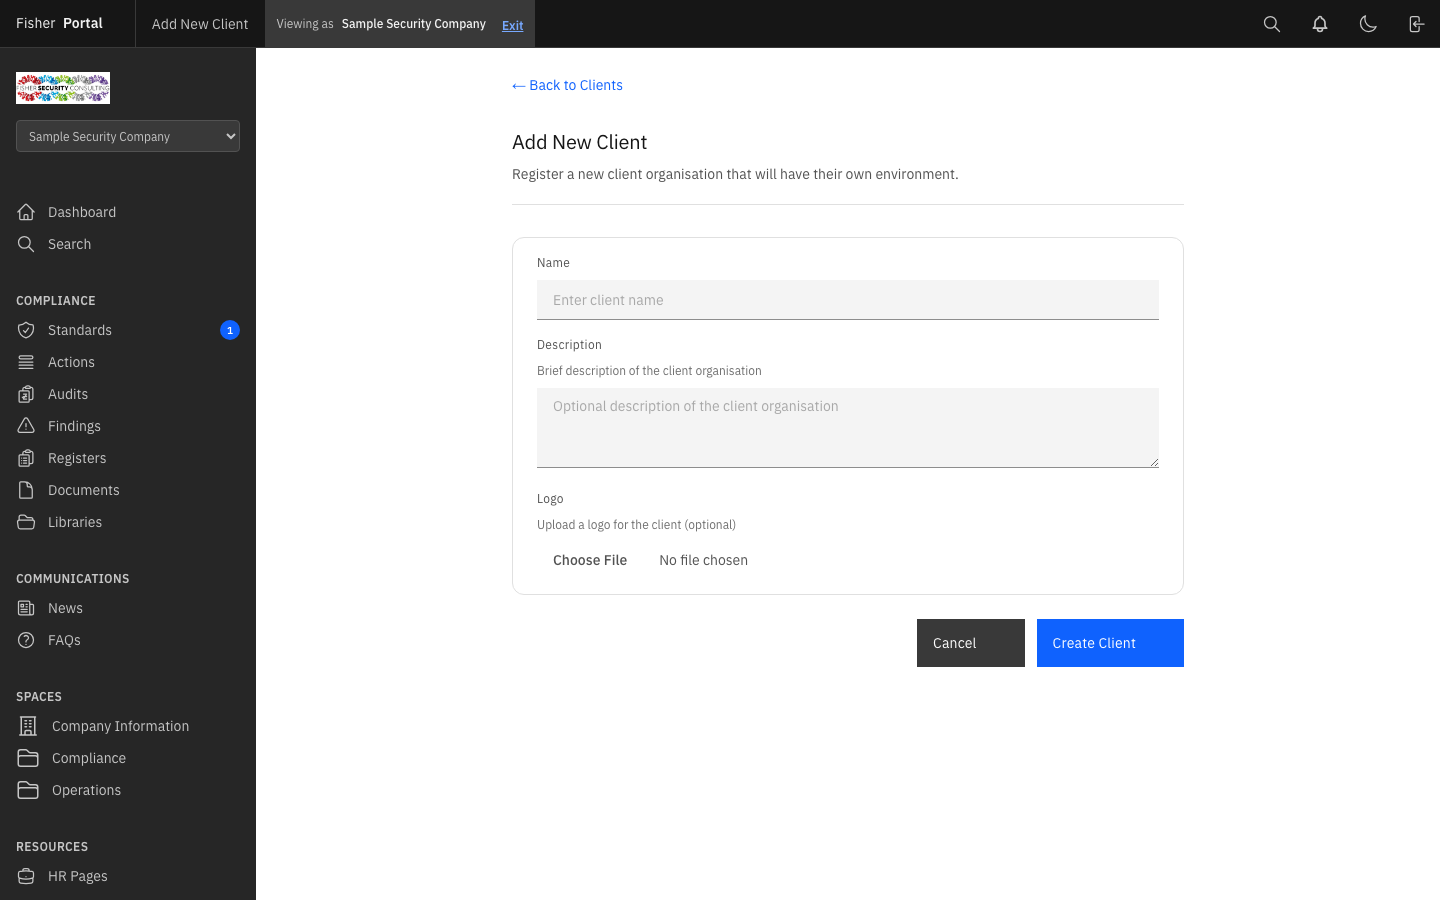Image resolution: width=1440 pixels, height=900 pixels.
Task: Expand the Compliance space folder
Action: (28, 758)
